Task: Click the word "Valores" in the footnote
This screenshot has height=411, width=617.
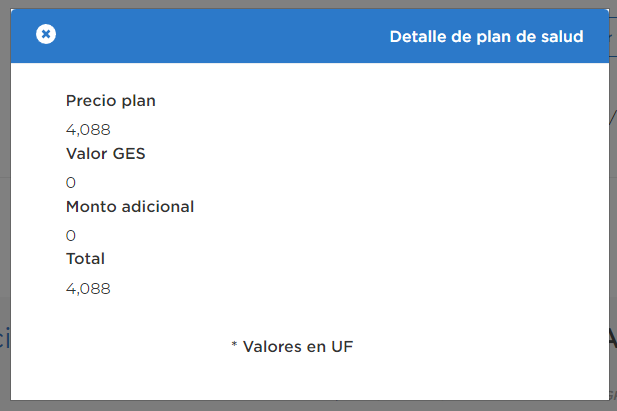Action: tap(272, 346)
